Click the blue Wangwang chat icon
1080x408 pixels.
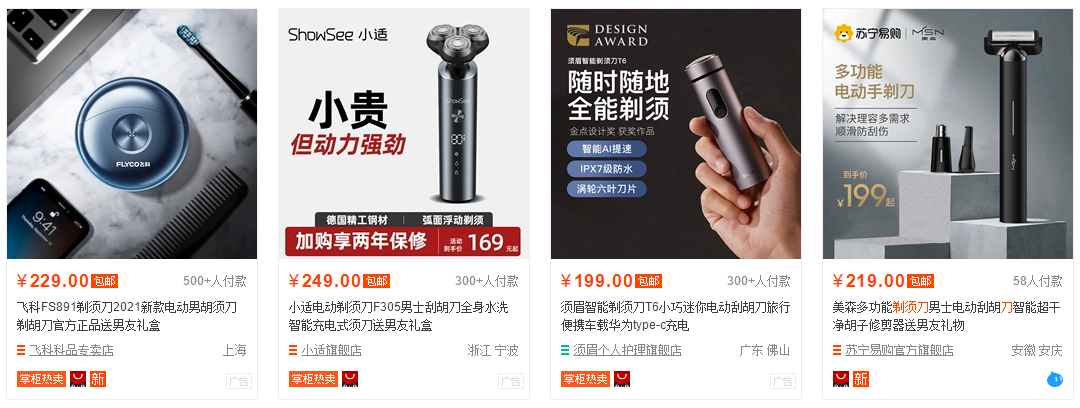1055,378
